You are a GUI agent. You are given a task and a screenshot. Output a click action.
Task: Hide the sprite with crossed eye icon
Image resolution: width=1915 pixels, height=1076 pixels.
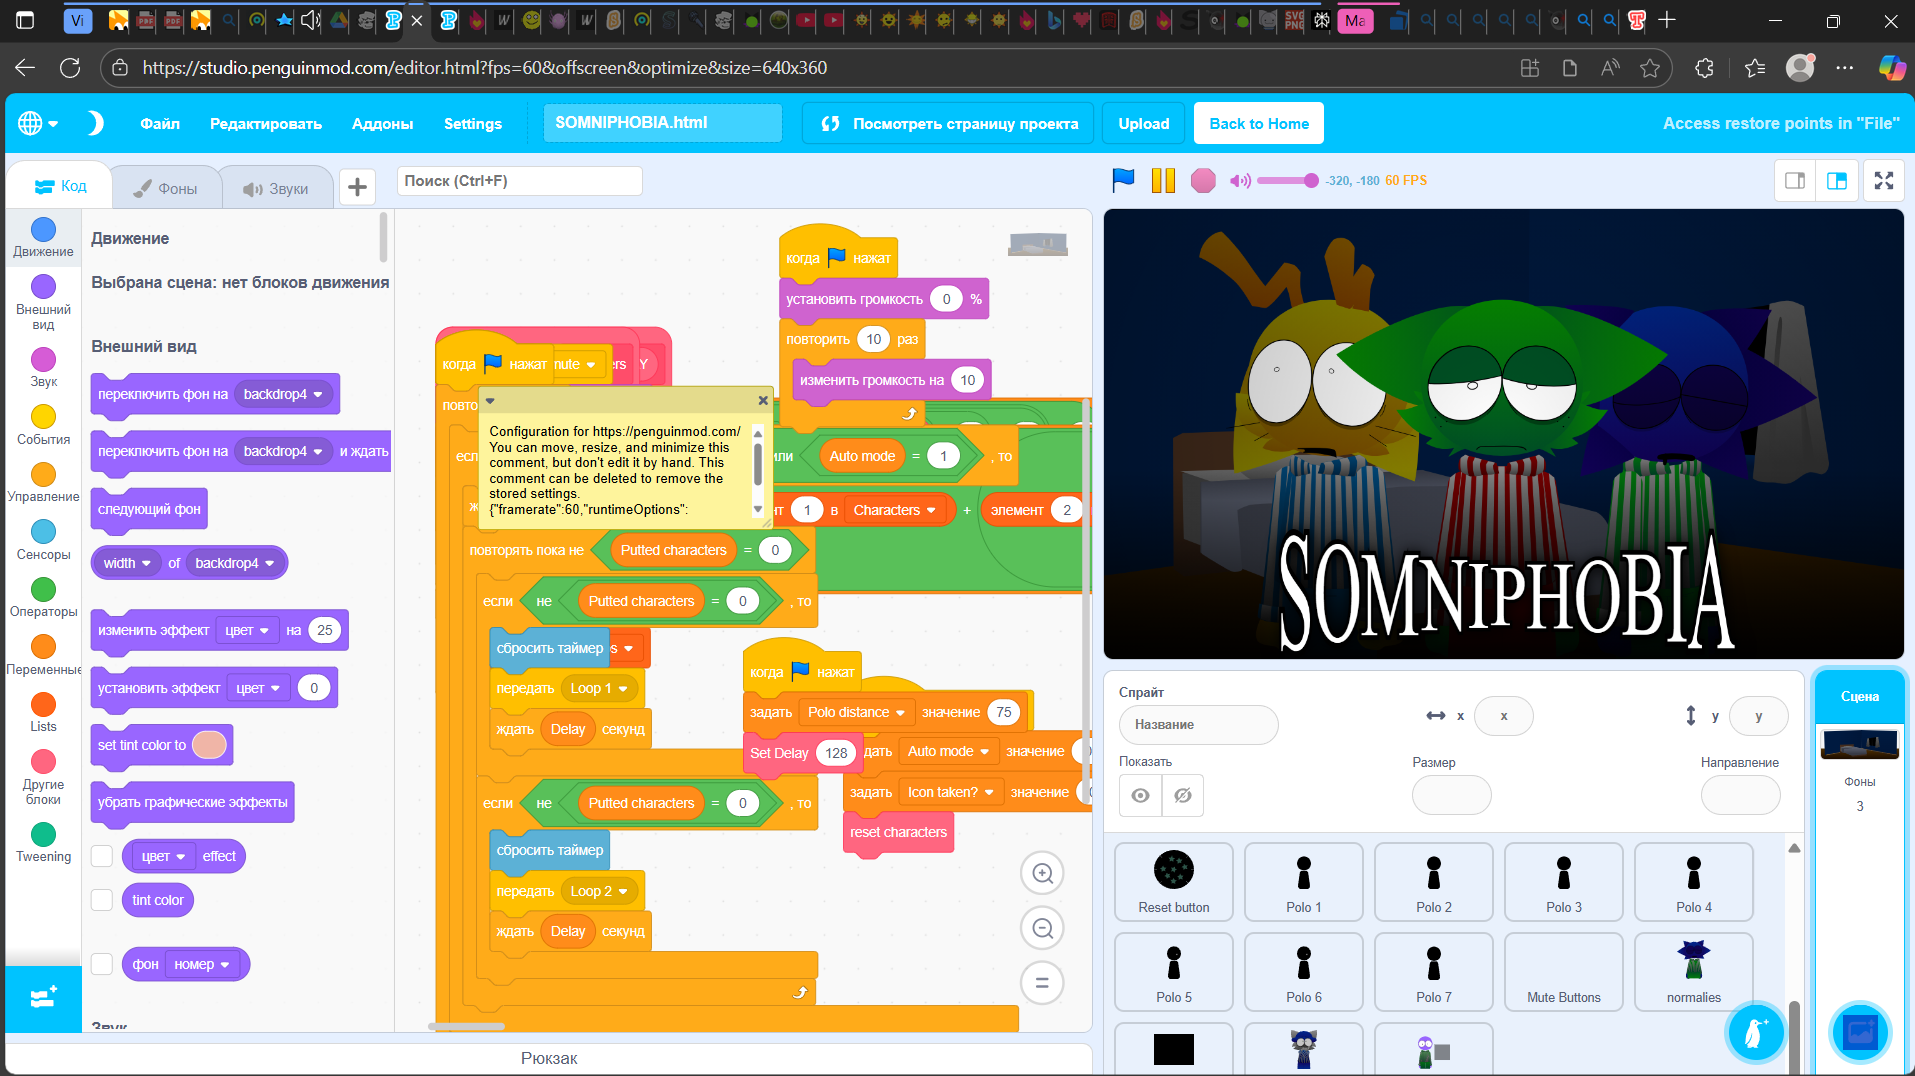1183,795
